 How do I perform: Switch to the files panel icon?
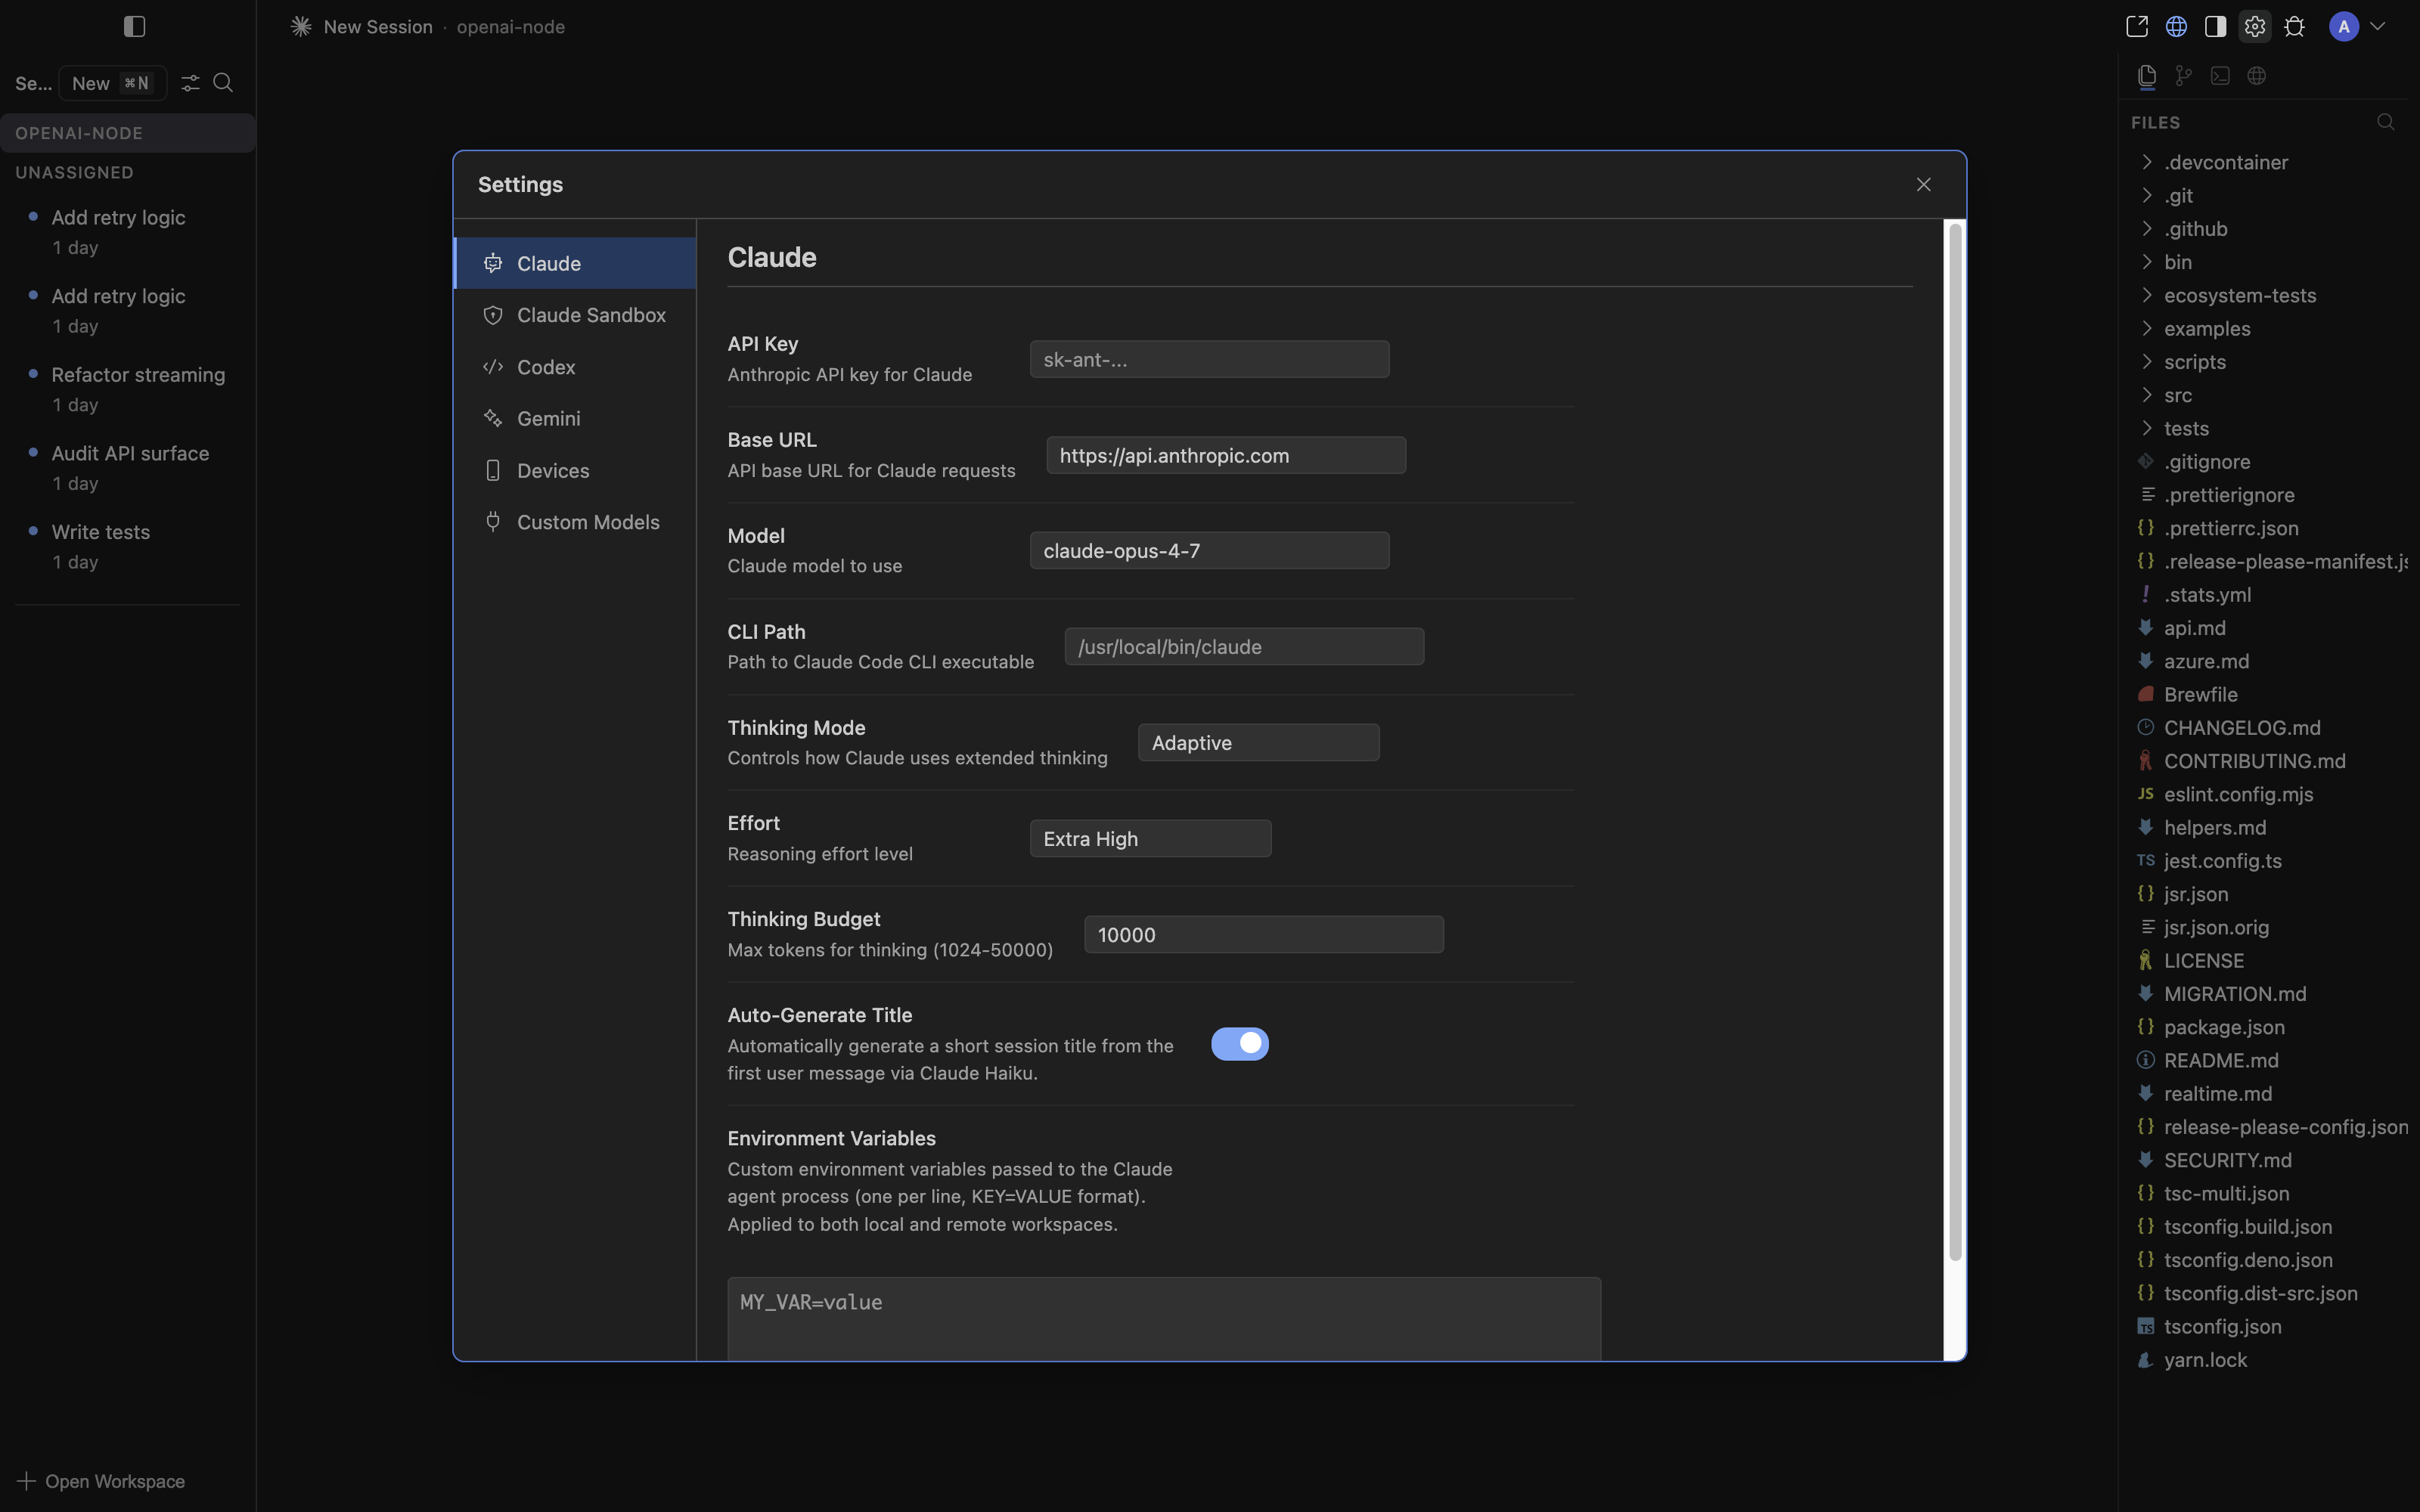2146,76
